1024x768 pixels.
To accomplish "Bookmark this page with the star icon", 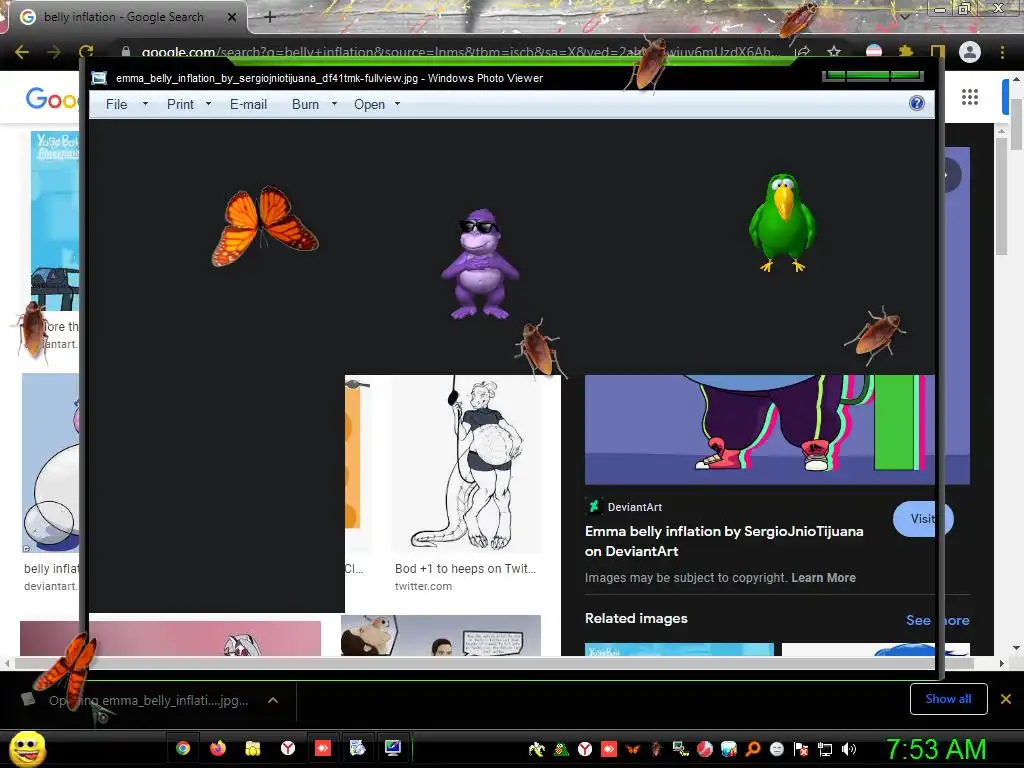I will (x=834, y=52).
